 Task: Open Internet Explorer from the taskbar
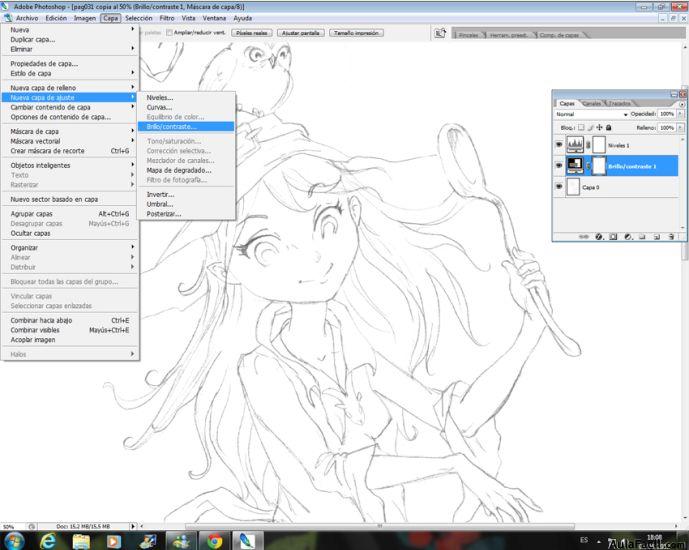pos(47,541)
